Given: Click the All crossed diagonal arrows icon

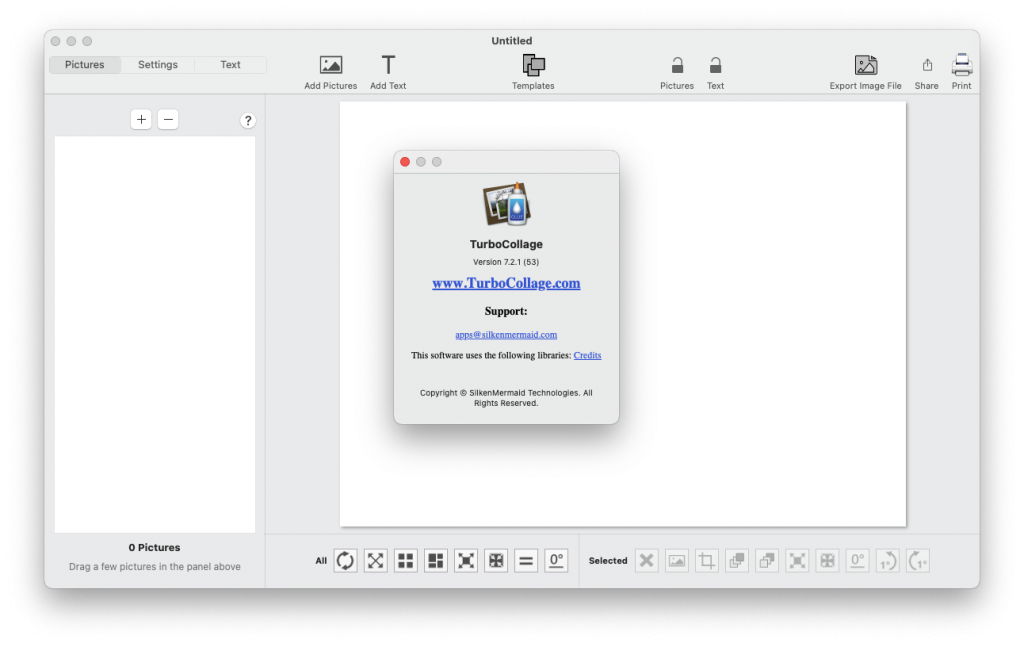Looking at the screenshot, I should pos(376,560).
